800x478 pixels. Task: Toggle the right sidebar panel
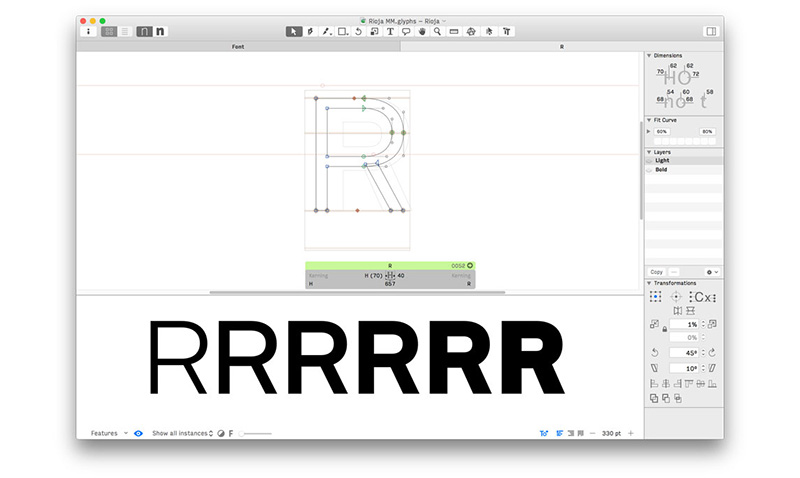pos(711,32)
